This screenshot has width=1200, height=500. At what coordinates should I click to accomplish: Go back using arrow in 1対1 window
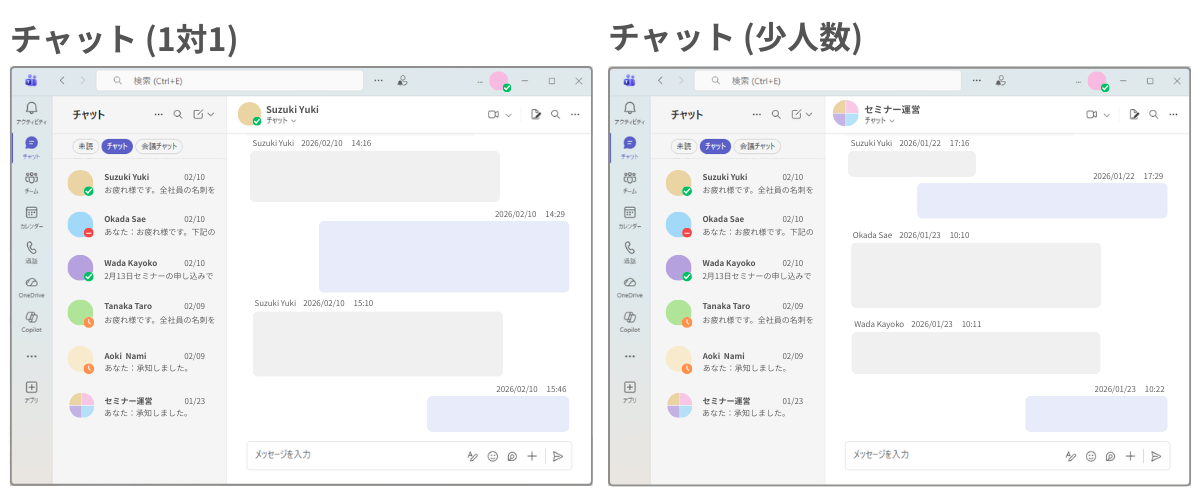click(62, 80)
